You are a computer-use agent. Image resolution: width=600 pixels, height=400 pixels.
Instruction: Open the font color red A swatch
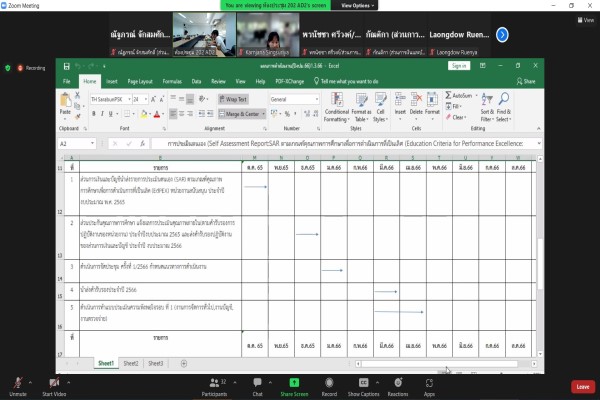pos(157,114)
